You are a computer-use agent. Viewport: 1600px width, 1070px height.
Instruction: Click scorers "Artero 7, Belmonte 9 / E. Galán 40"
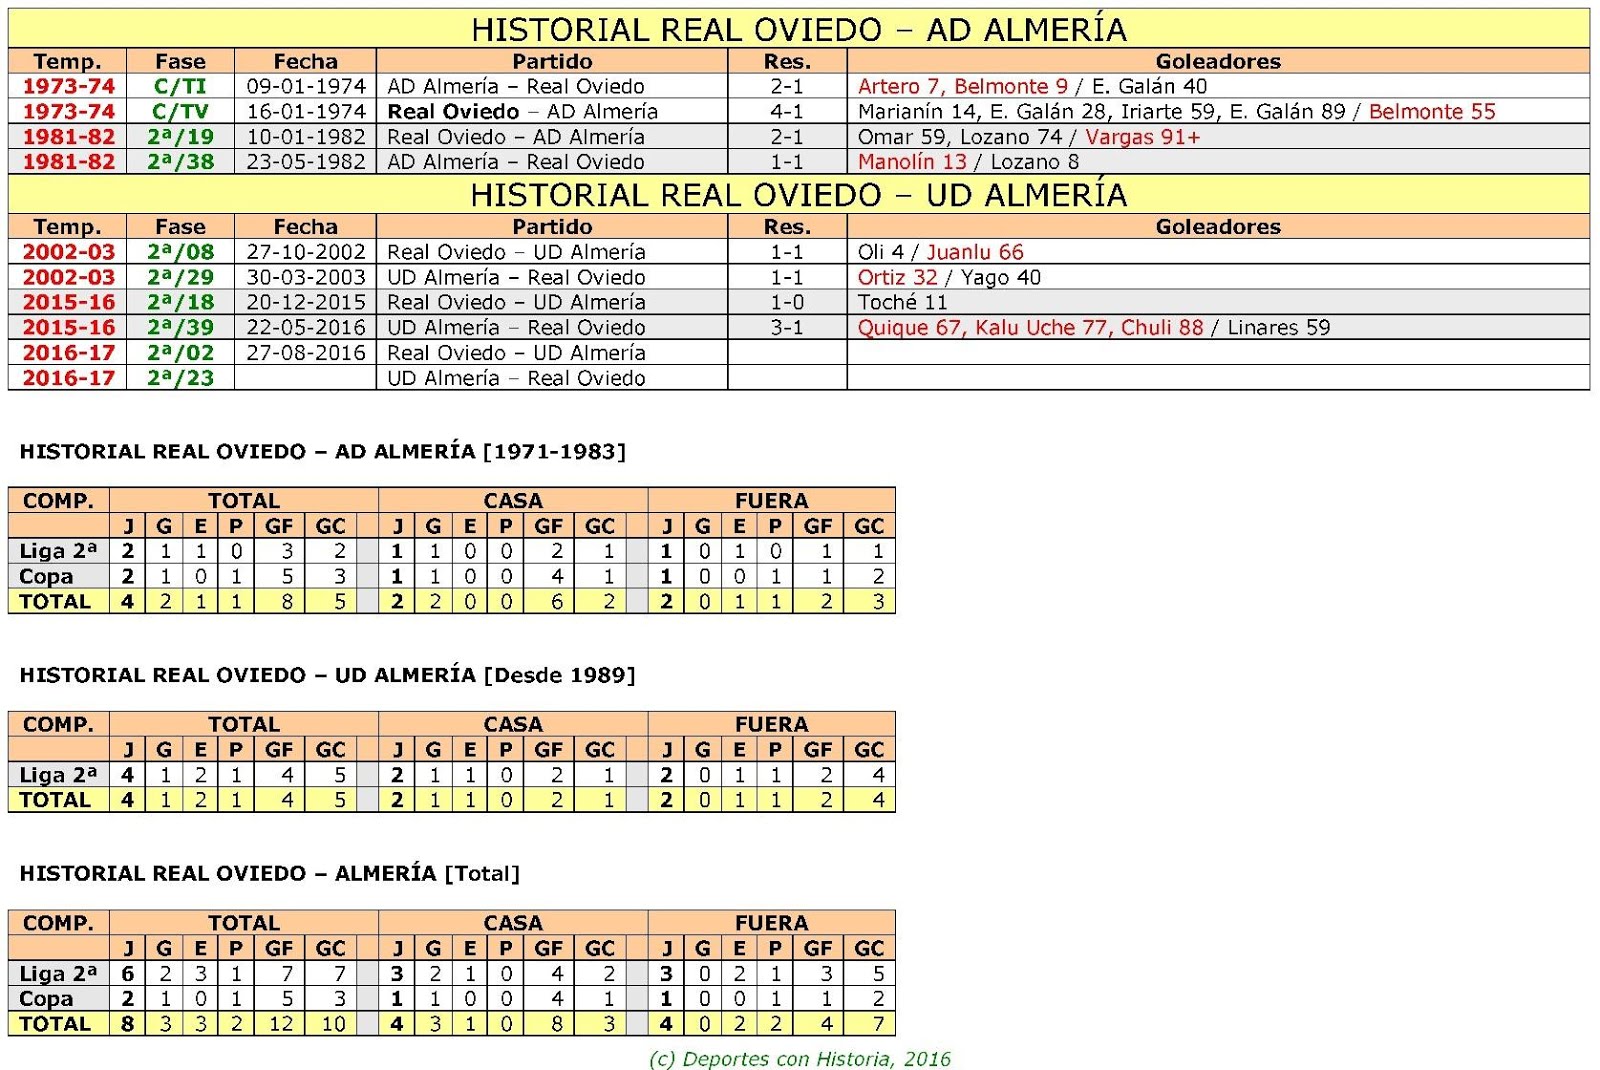1032,86
